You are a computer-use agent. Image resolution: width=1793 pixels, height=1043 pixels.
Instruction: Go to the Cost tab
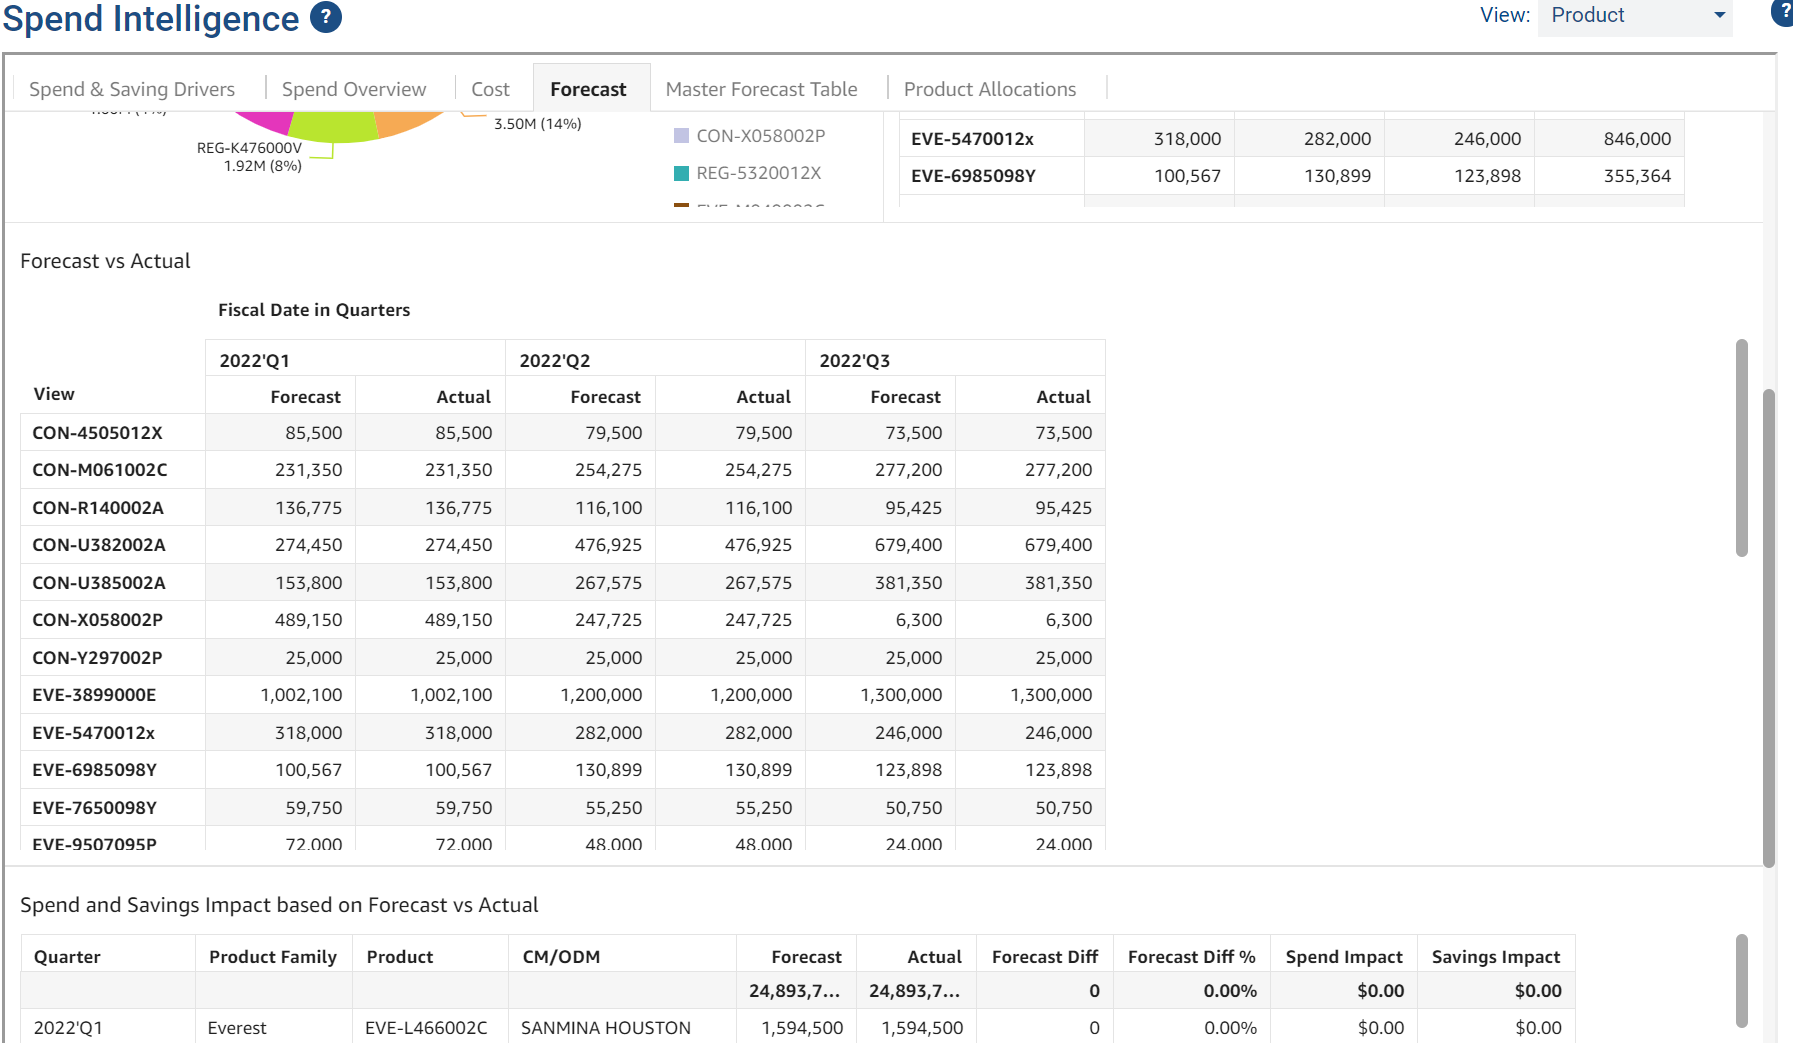pos(490,89)
